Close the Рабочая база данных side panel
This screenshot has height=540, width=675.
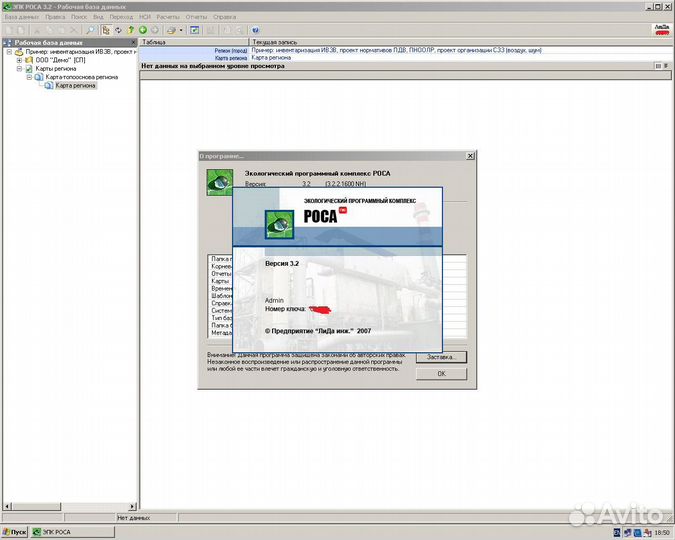pos(132,43)
